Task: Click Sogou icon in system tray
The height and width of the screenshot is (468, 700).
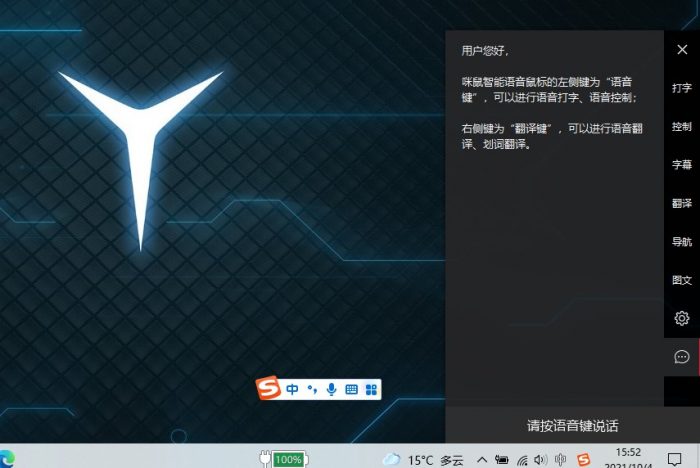Action: tap(583, 459)
